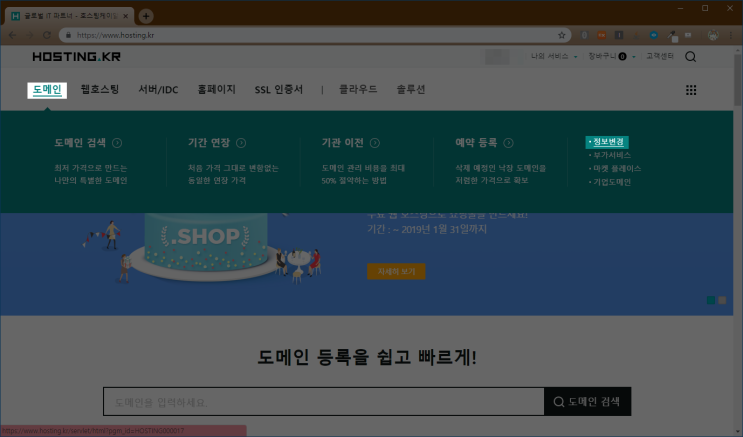
Task: Click arrow icon beside 도메인 검색
Action: click(117, 143)
